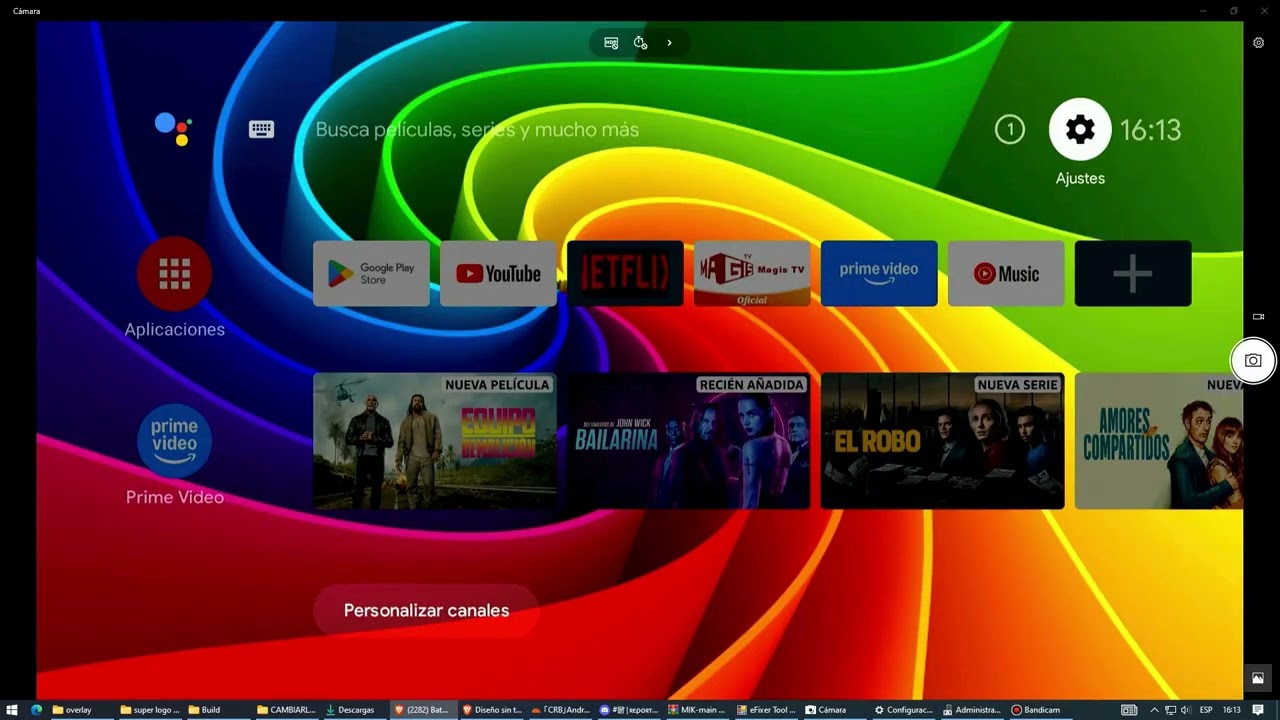Open the network tray icon

click(x=1170, y=710)
